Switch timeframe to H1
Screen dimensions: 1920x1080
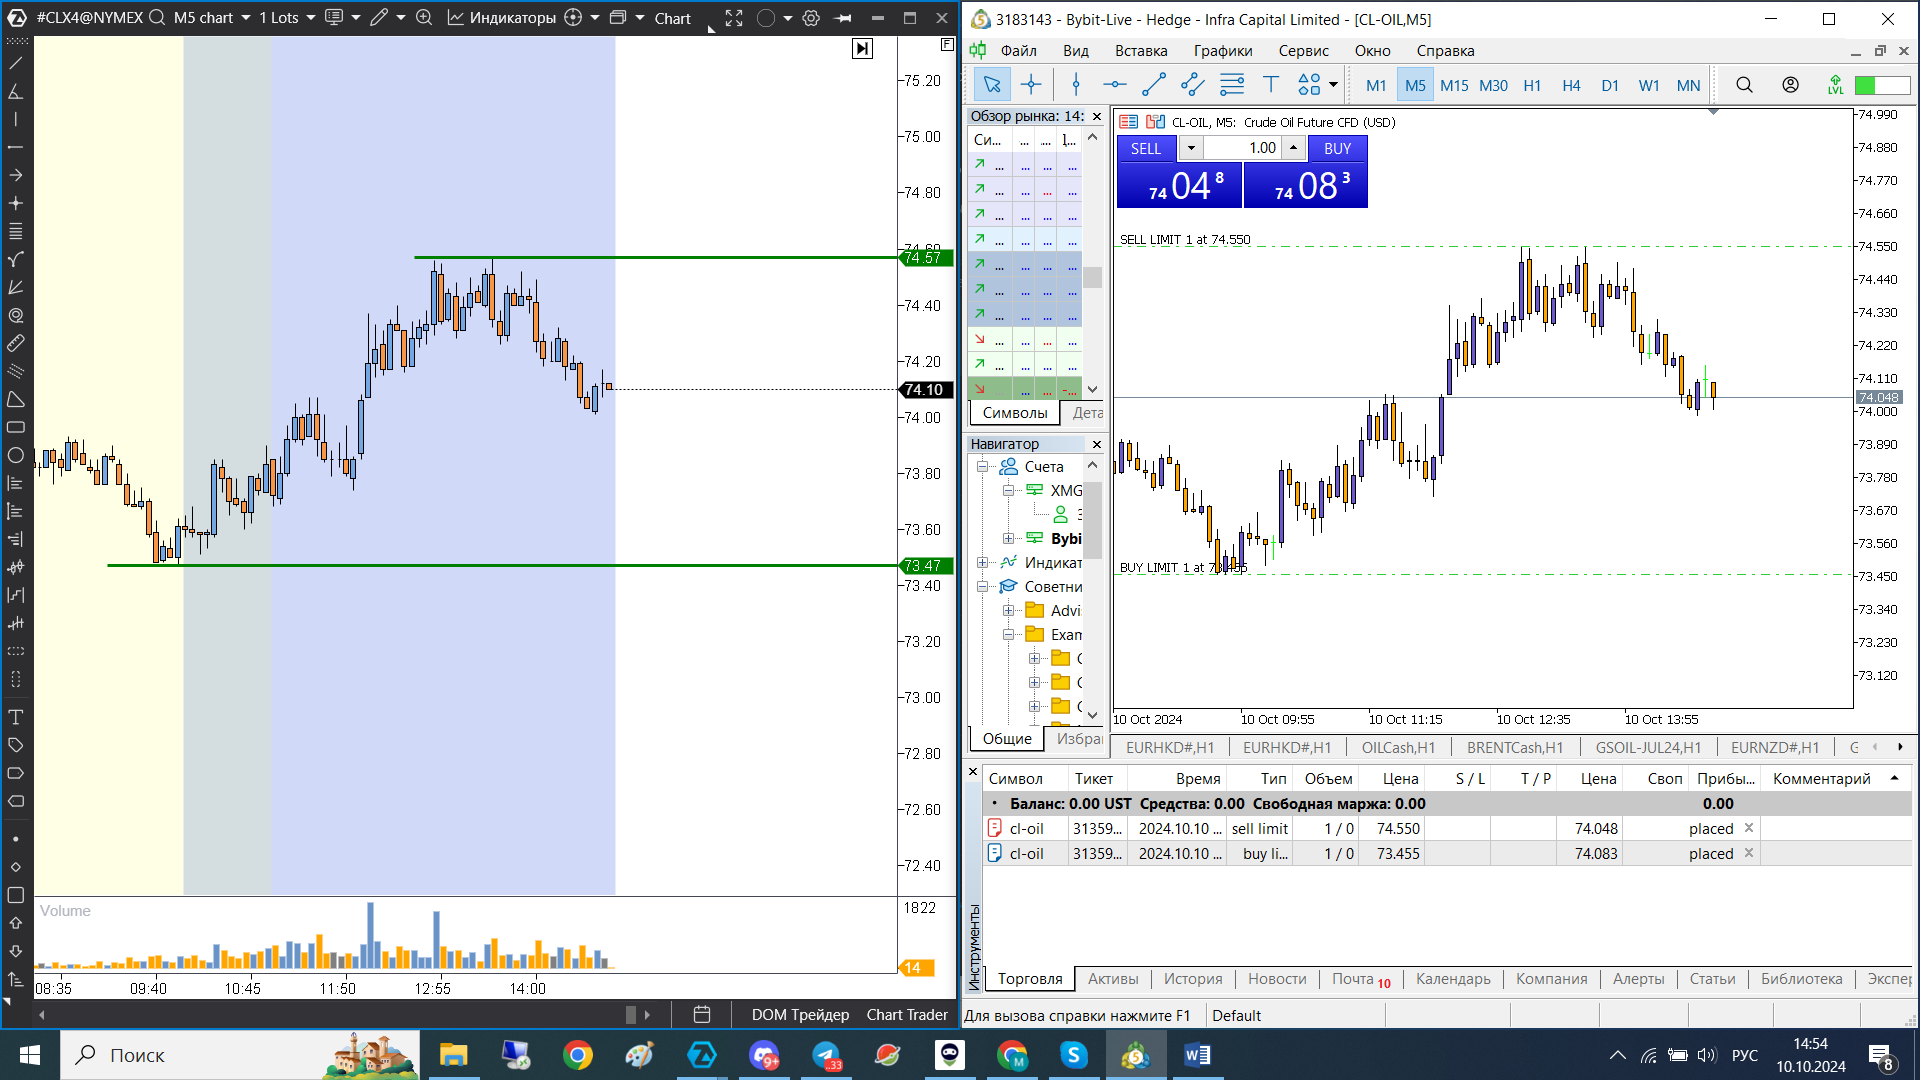point(1532,85)
